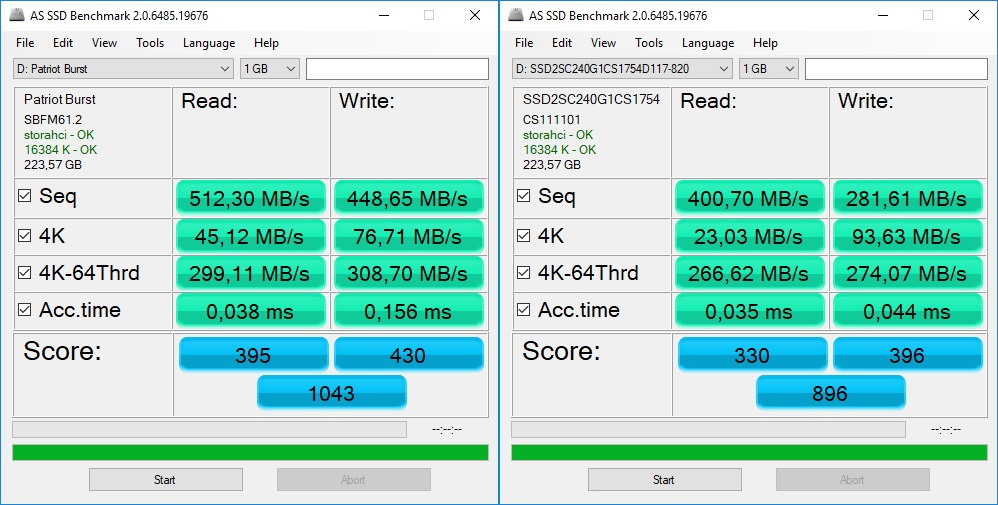Click write score 430
This screenshot has height=505, width=998.
(409, 355)
